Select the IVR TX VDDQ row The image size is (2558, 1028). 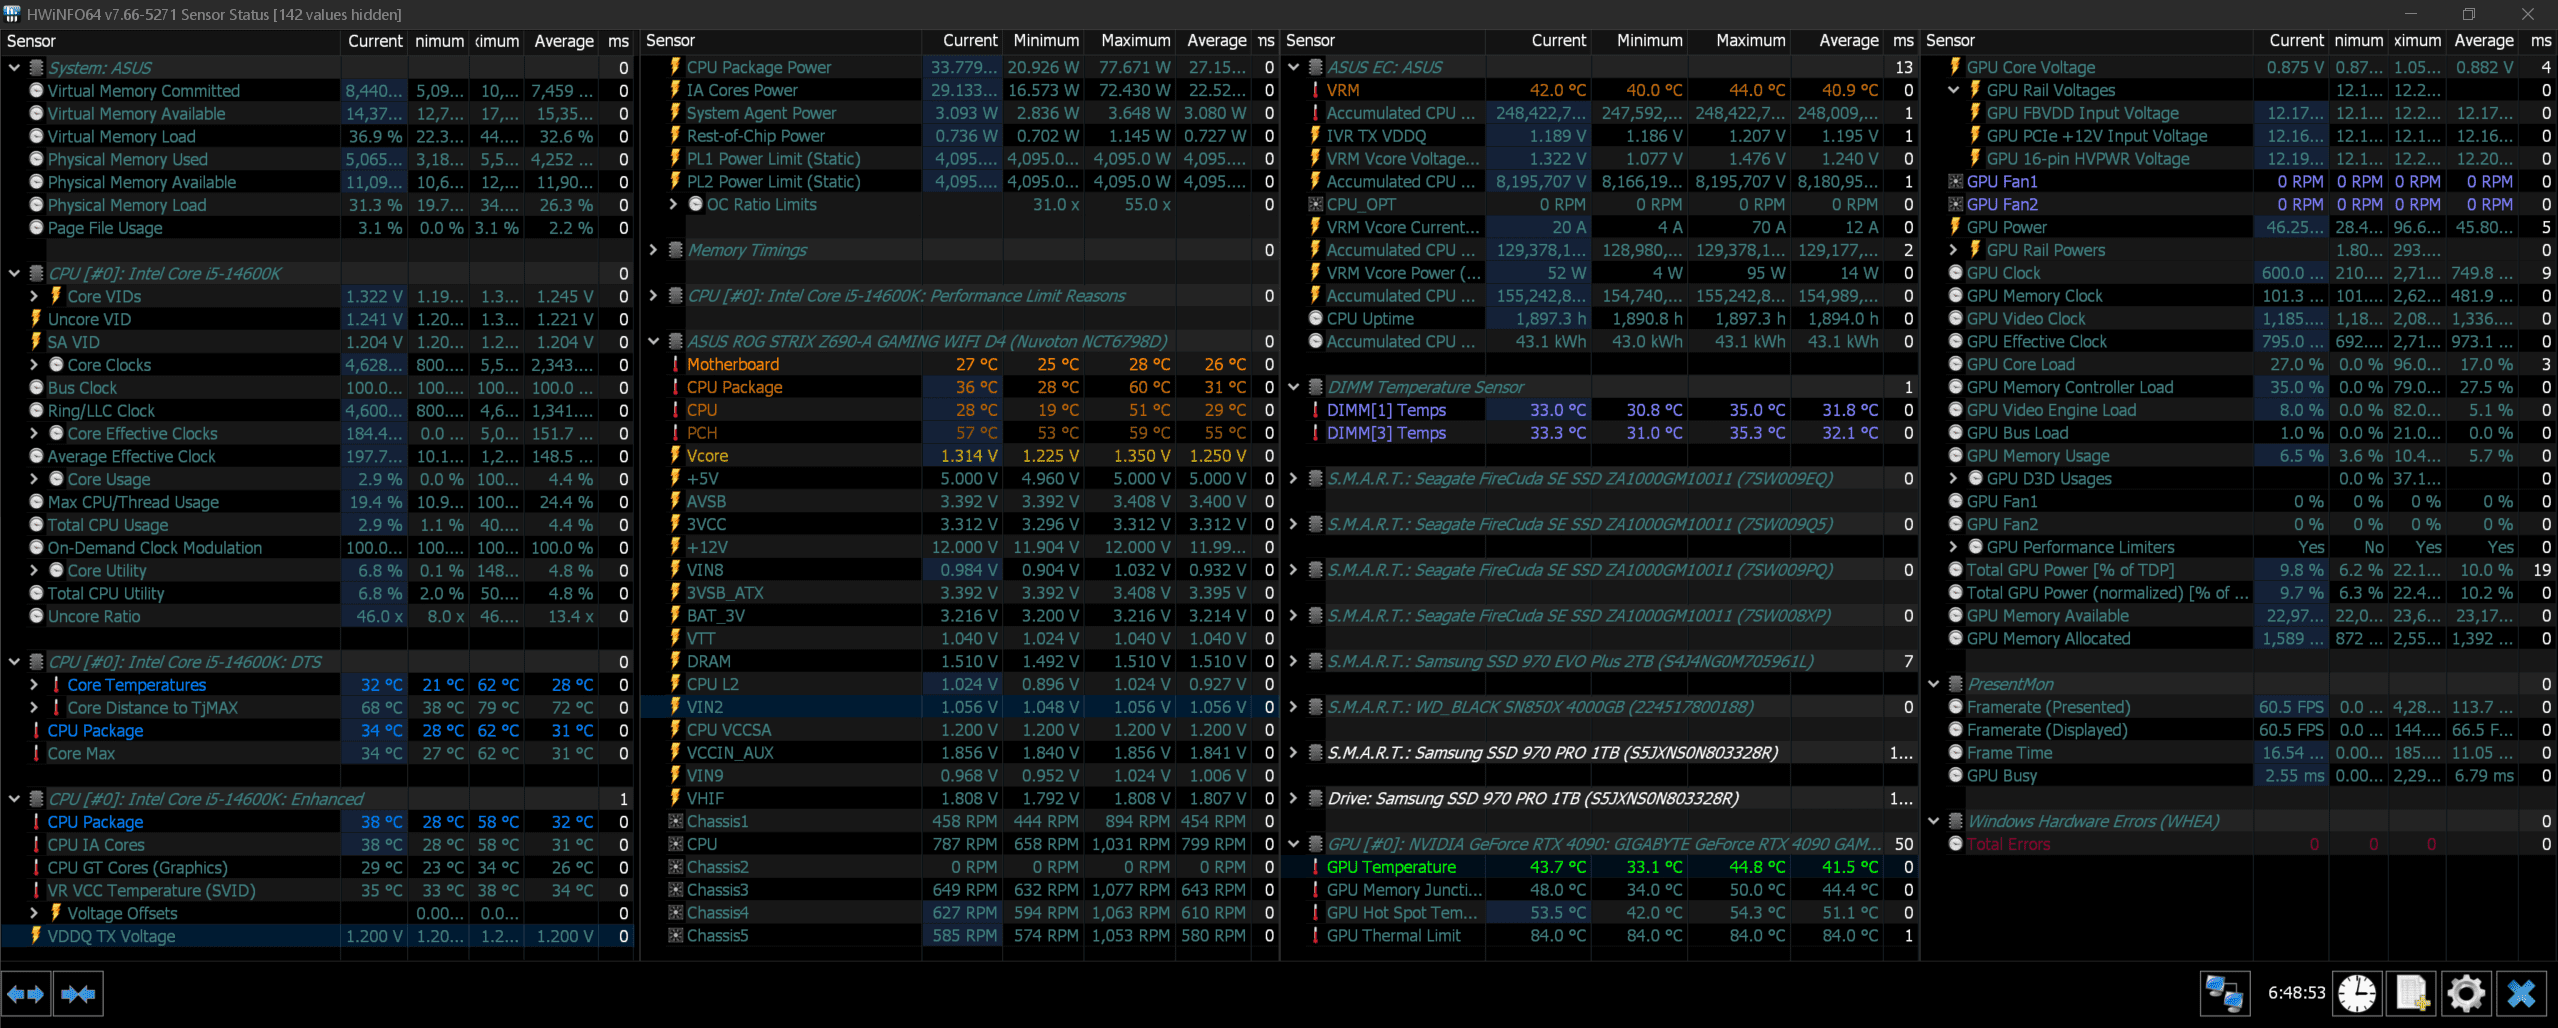pyautogui.click(x=1600, y=136)
